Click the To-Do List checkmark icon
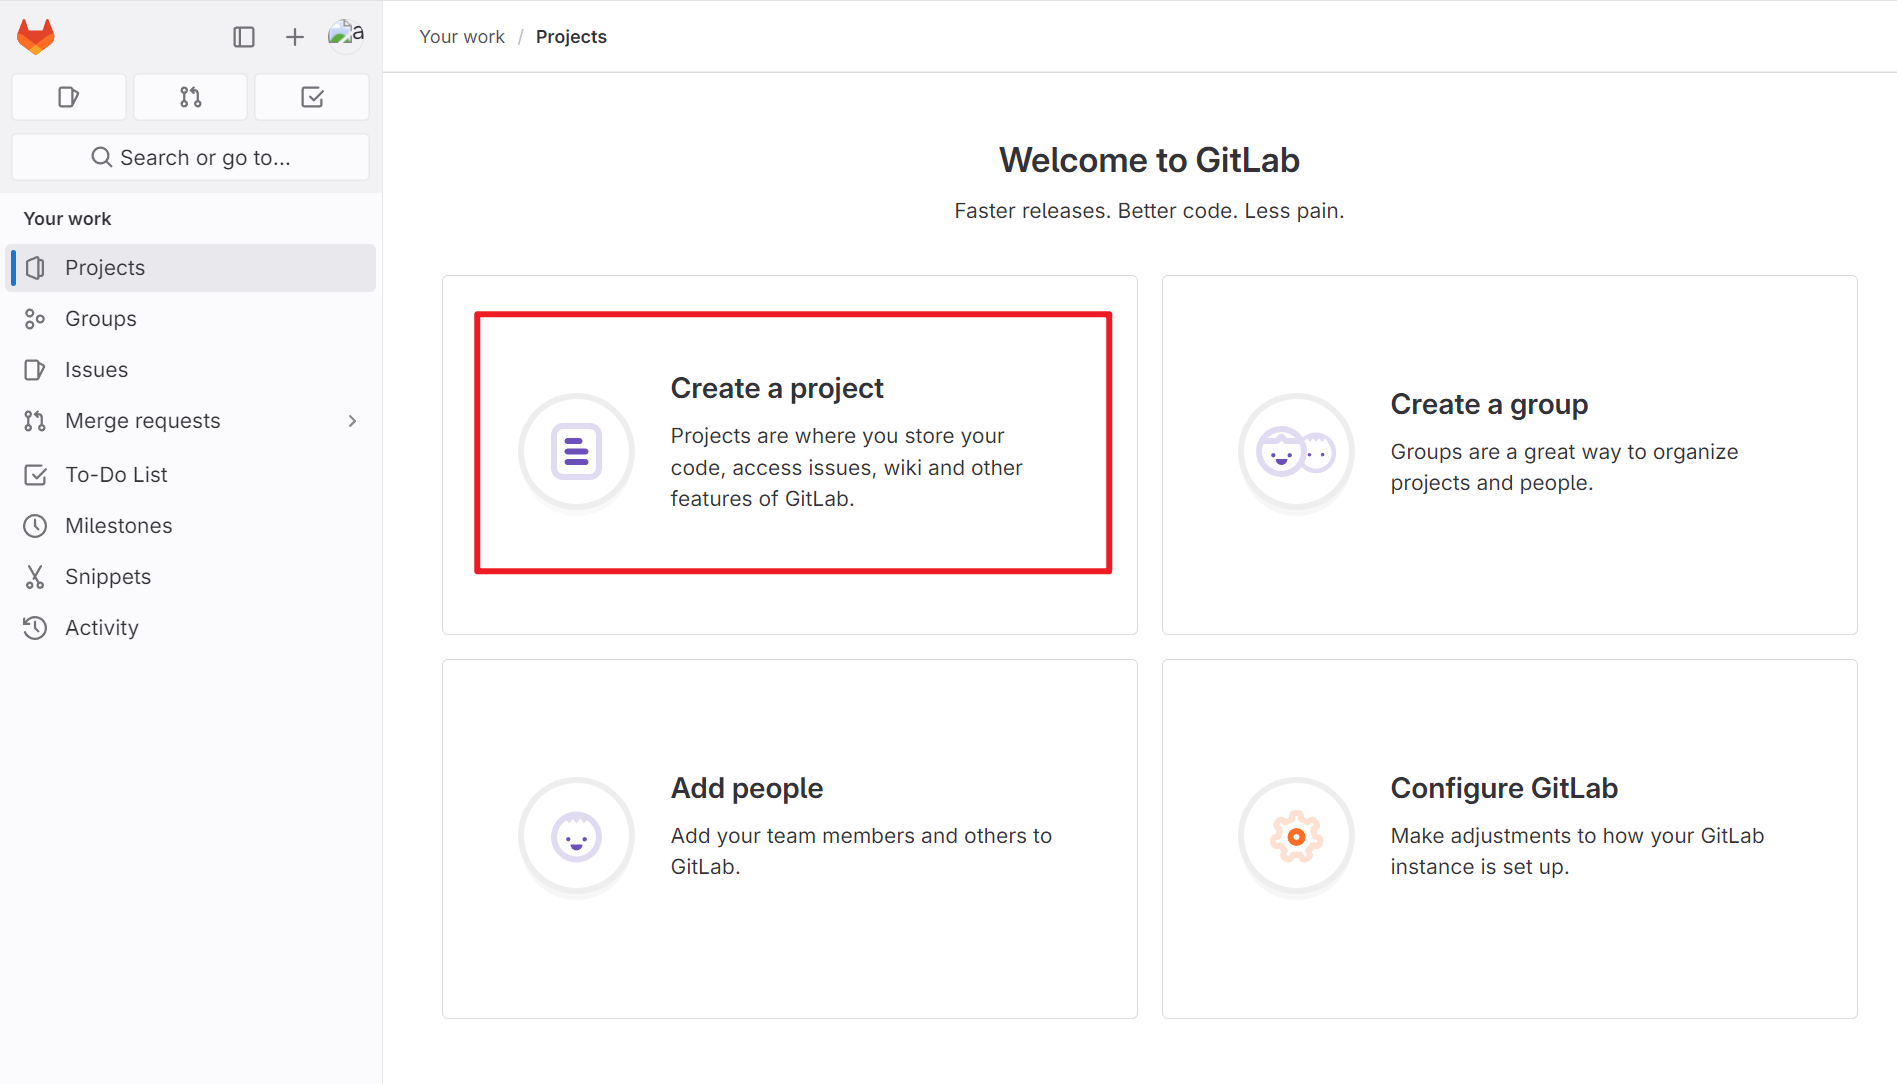The width and height of the screenshot is (1897, 1084). point(35,475)
